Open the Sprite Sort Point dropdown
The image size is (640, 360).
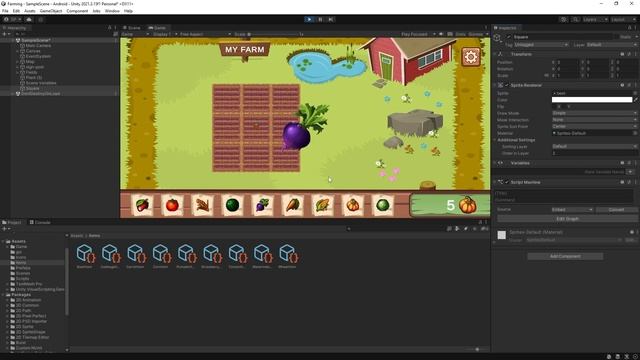click(594, 126)
